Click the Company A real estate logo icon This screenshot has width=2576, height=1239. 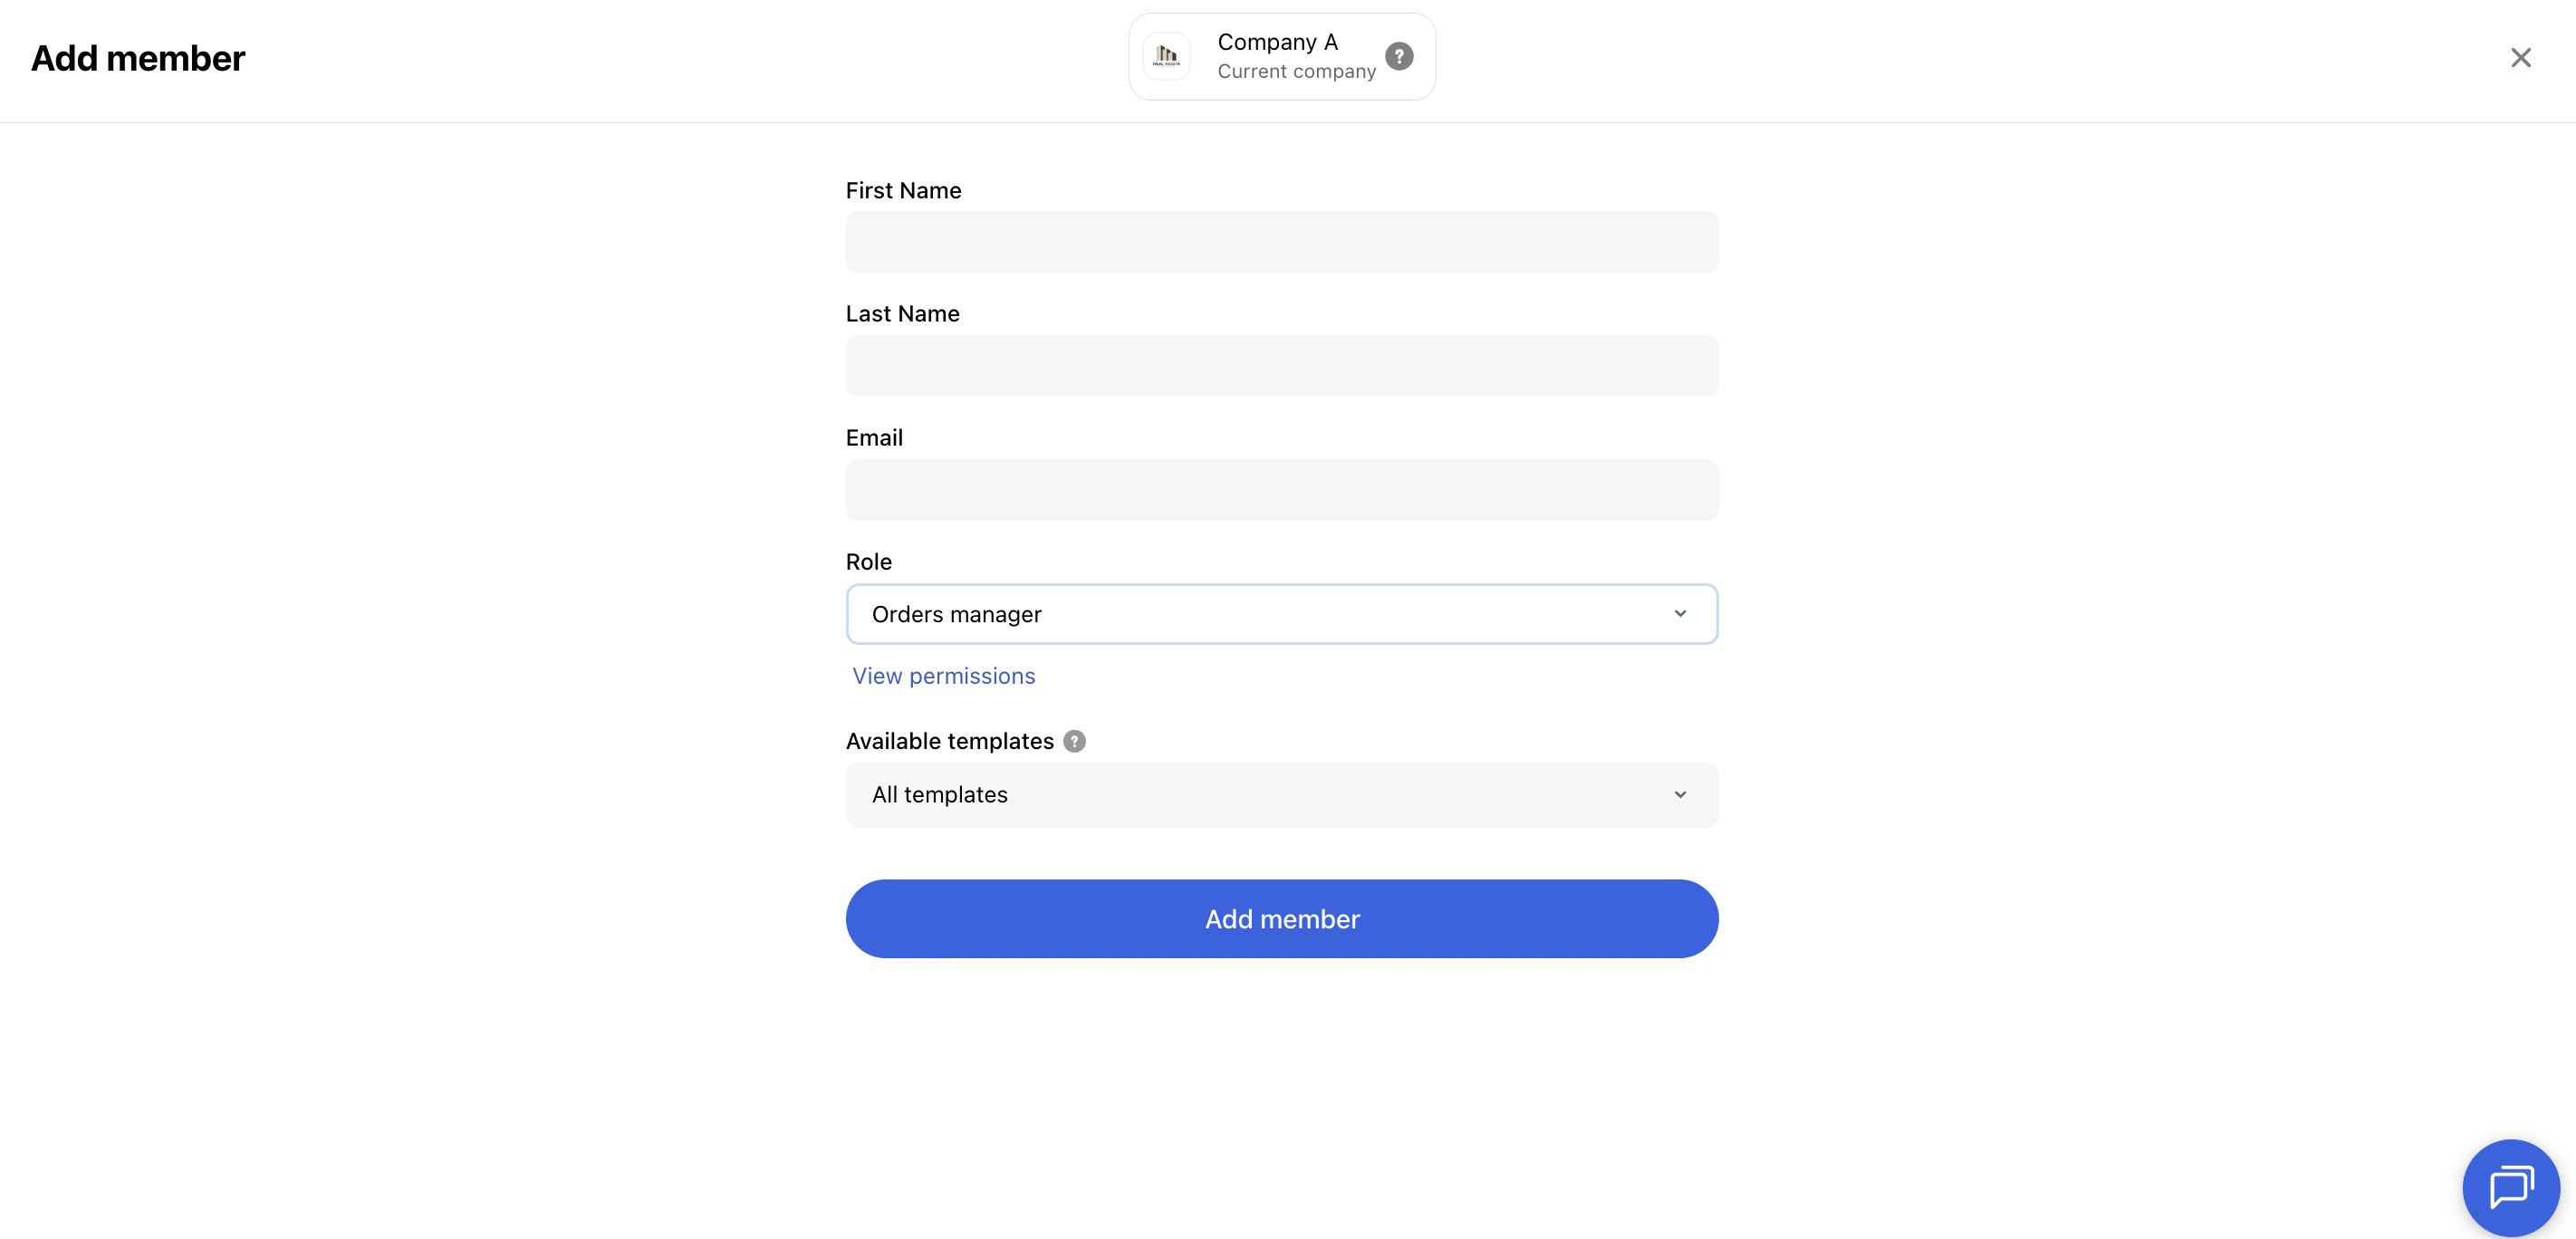coord(1166,56)
